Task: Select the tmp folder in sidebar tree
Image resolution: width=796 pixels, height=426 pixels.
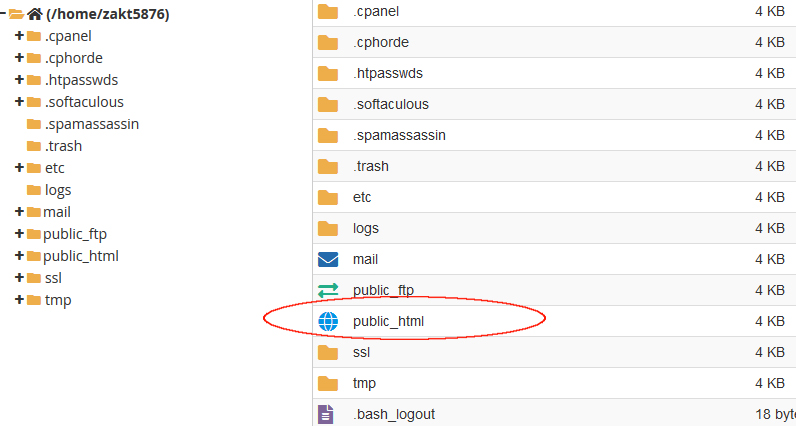Action: tap(58, 300)
